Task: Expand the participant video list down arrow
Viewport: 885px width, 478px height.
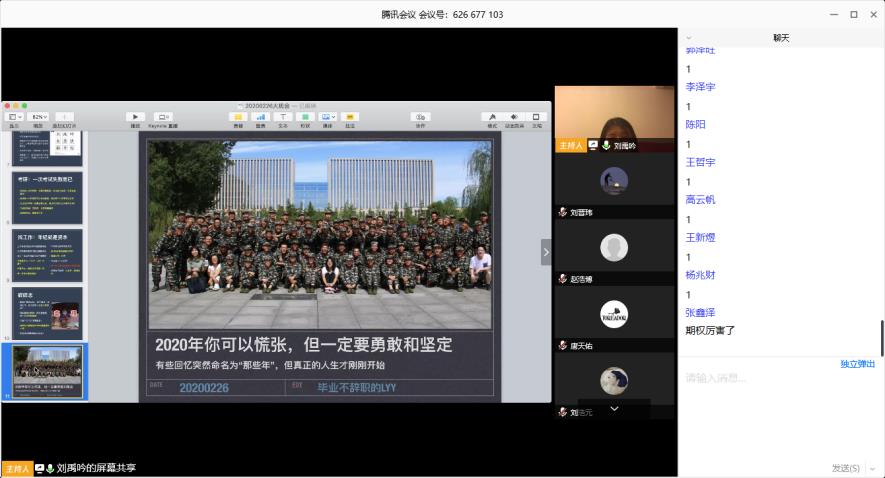Action: [614, 408]
